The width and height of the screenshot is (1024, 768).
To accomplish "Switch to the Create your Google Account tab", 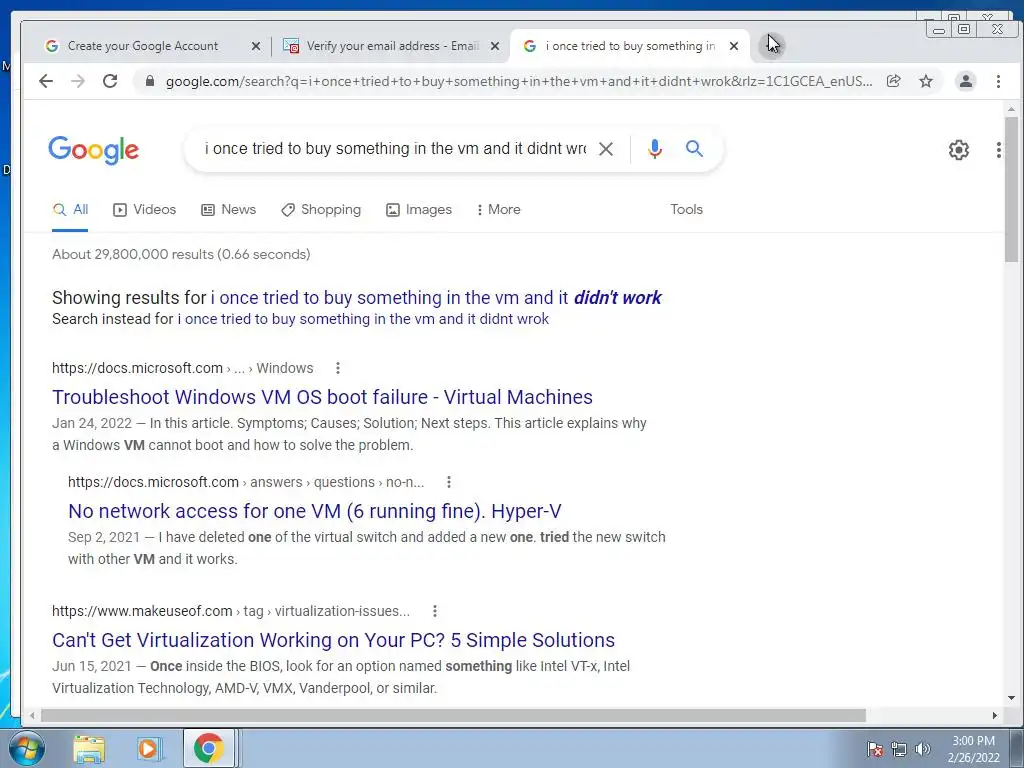I will pos(142,46).
